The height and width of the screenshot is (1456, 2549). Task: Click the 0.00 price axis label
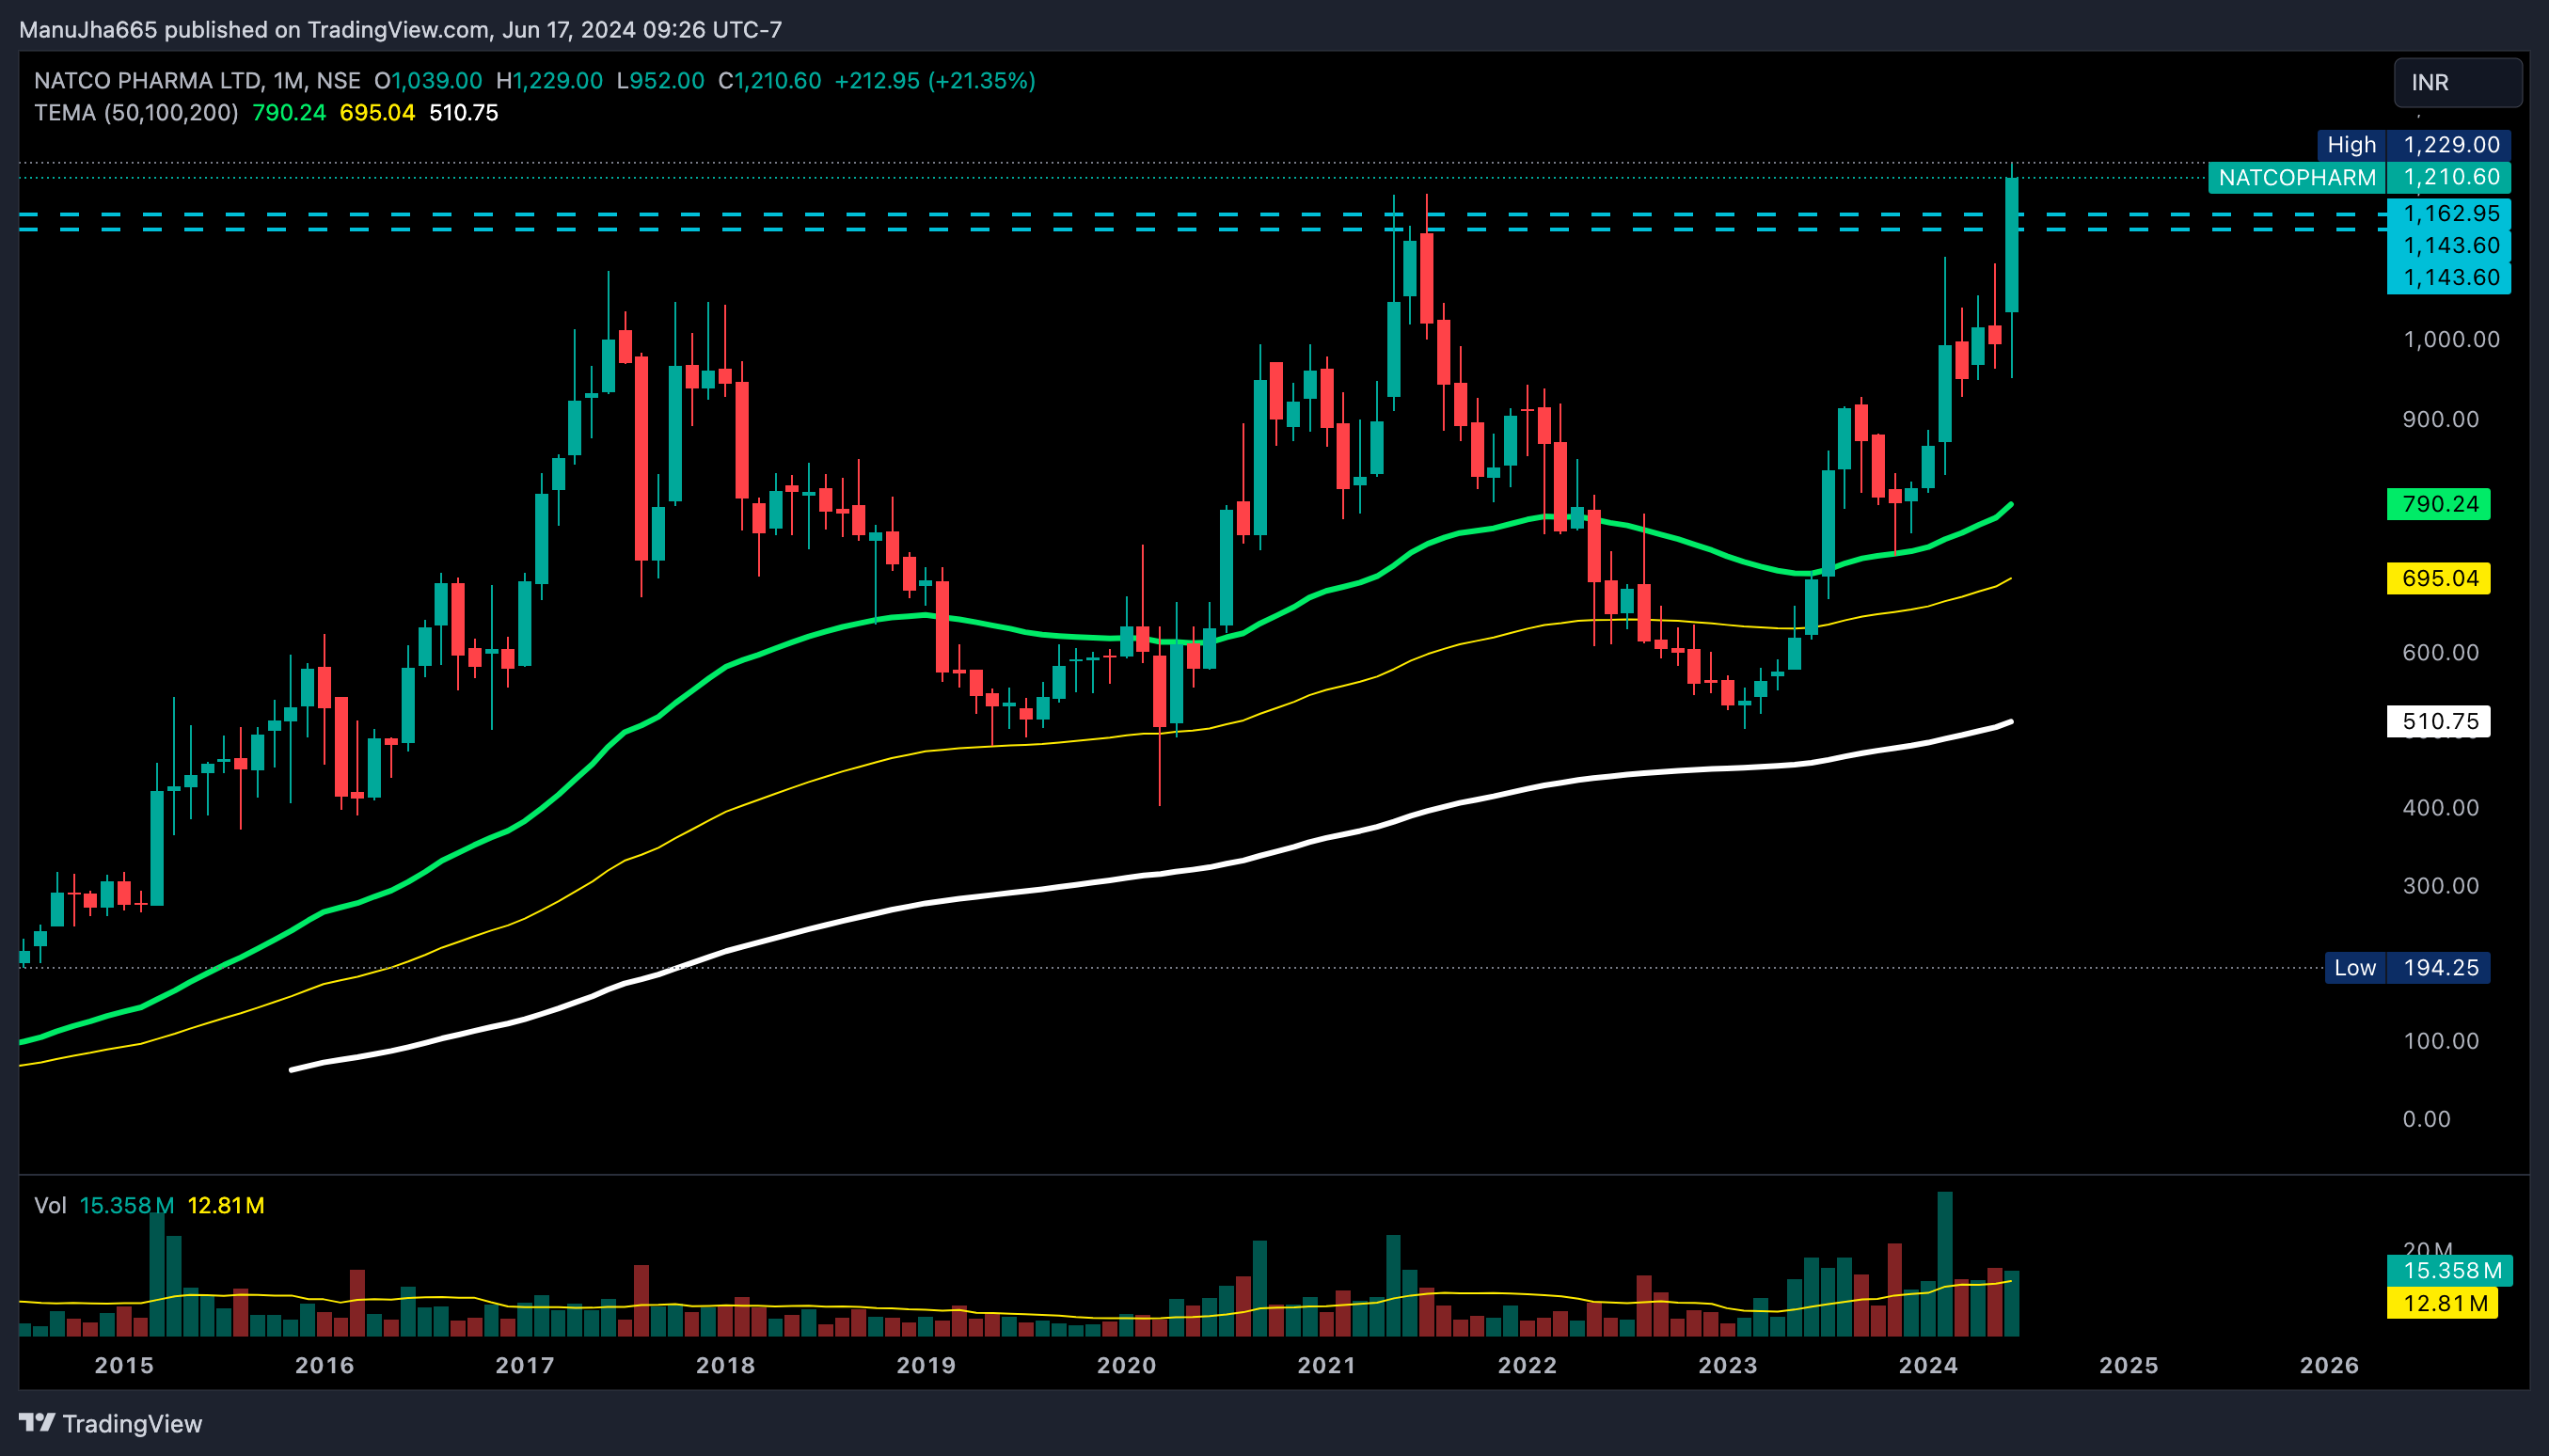[2426, 1119]
